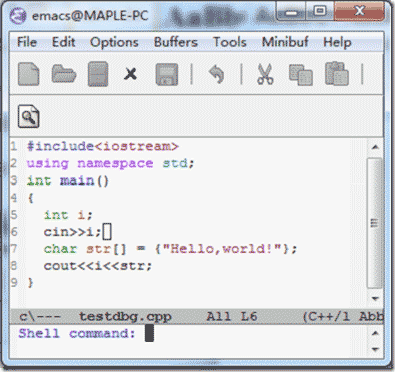Open the directory browser (Dired) icon
This screenshot has width=395, height=372.
(98, 74)
